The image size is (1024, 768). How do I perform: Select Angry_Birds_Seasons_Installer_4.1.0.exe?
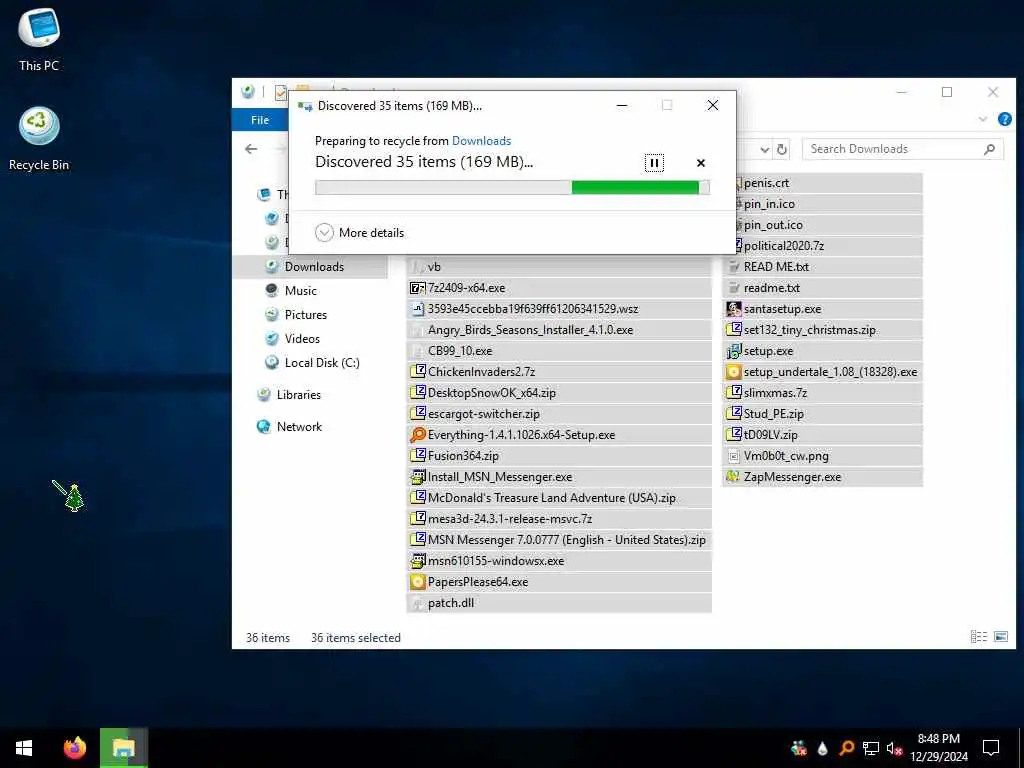pyautogui.click(x=559, y=330)
